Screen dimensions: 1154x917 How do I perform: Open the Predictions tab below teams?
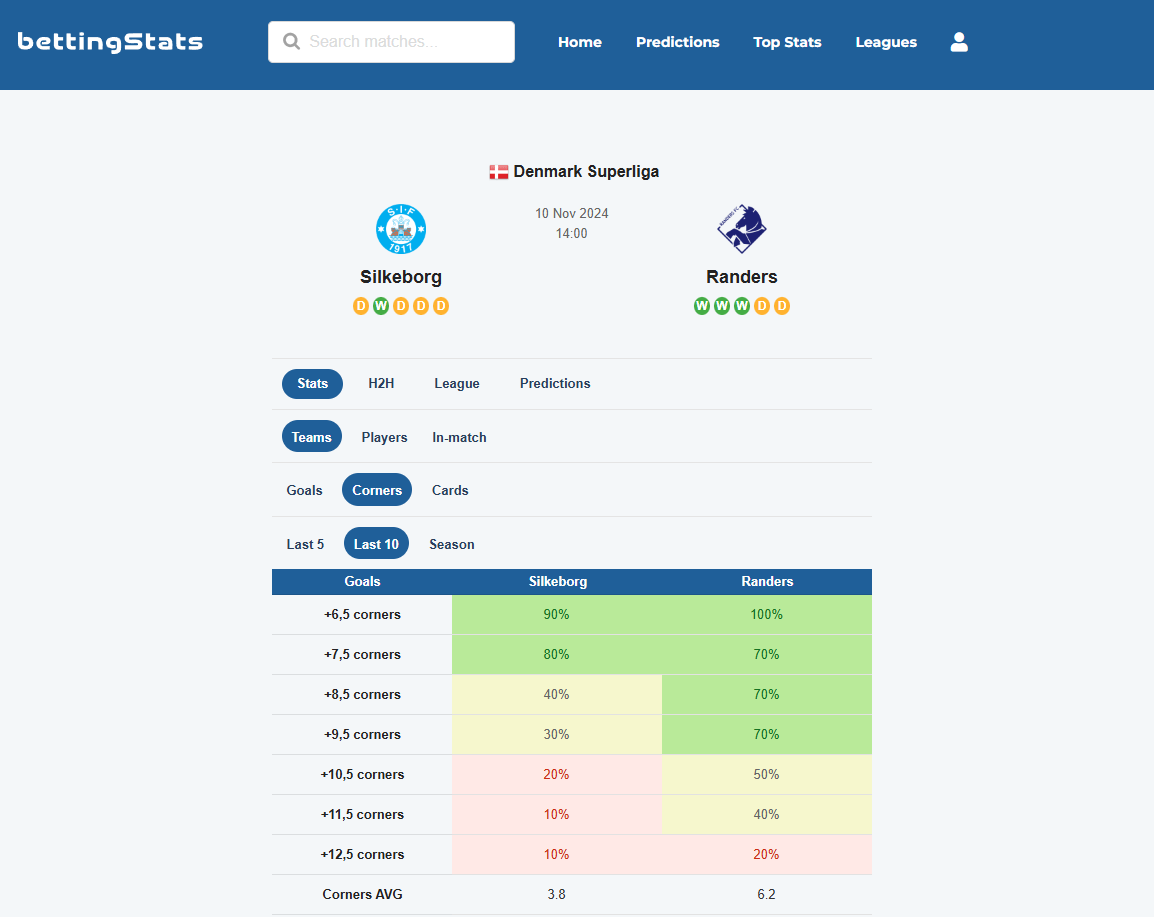click(555, 383)
